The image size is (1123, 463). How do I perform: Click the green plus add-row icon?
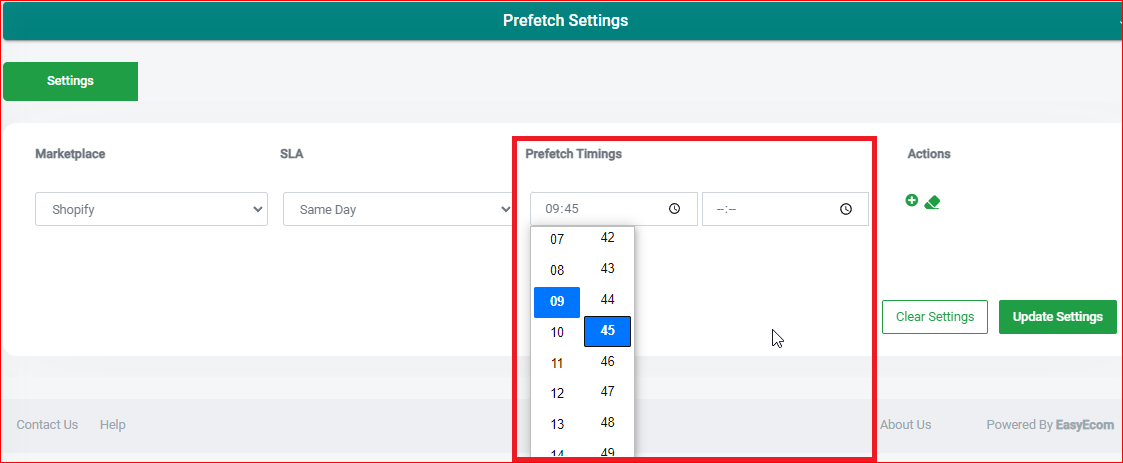pos(911,201)
